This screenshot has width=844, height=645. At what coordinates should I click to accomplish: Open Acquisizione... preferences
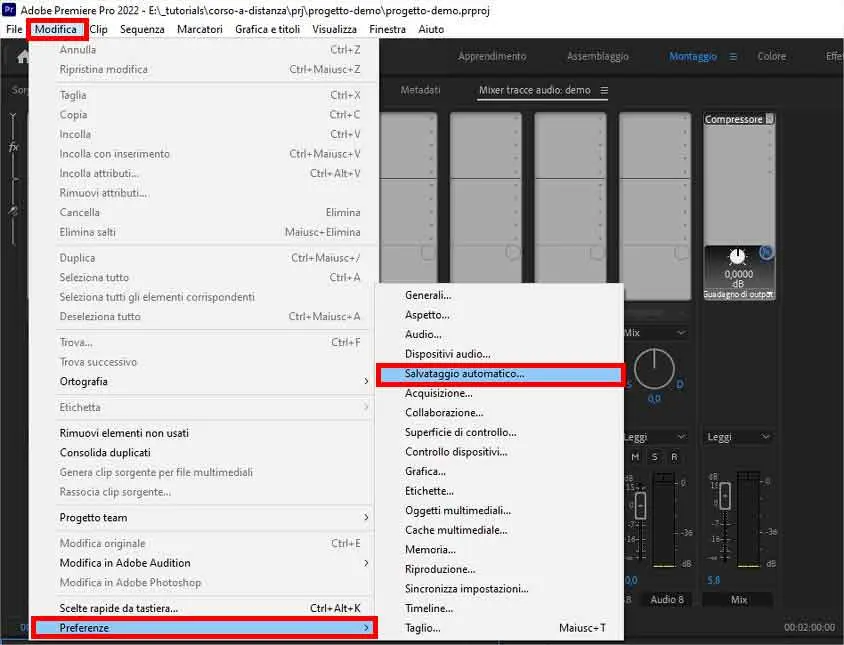(500, 393)
